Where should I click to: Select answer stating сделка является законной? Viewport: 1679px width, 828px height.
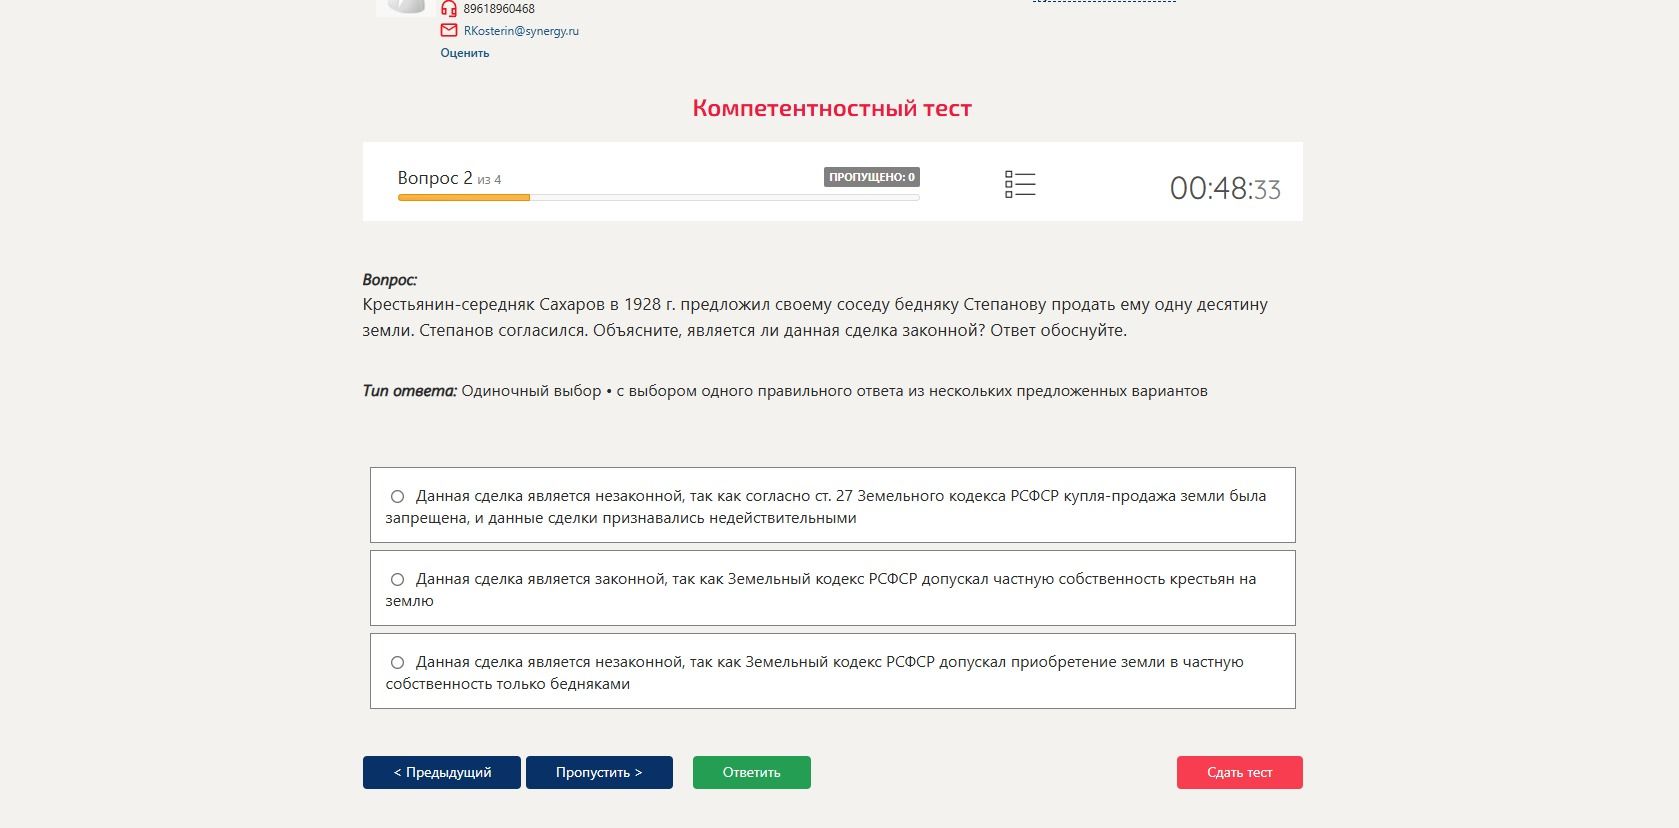pyautogui.click(x=833, y=588)
